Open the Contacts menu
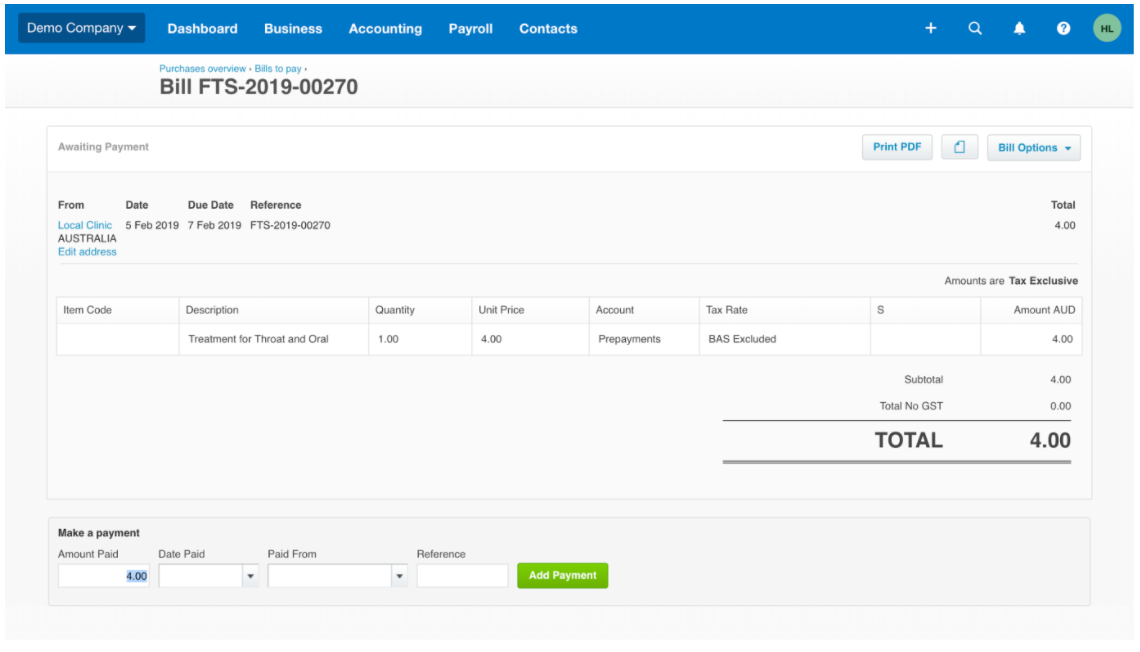1140x652 pixels. click(548, 29)
